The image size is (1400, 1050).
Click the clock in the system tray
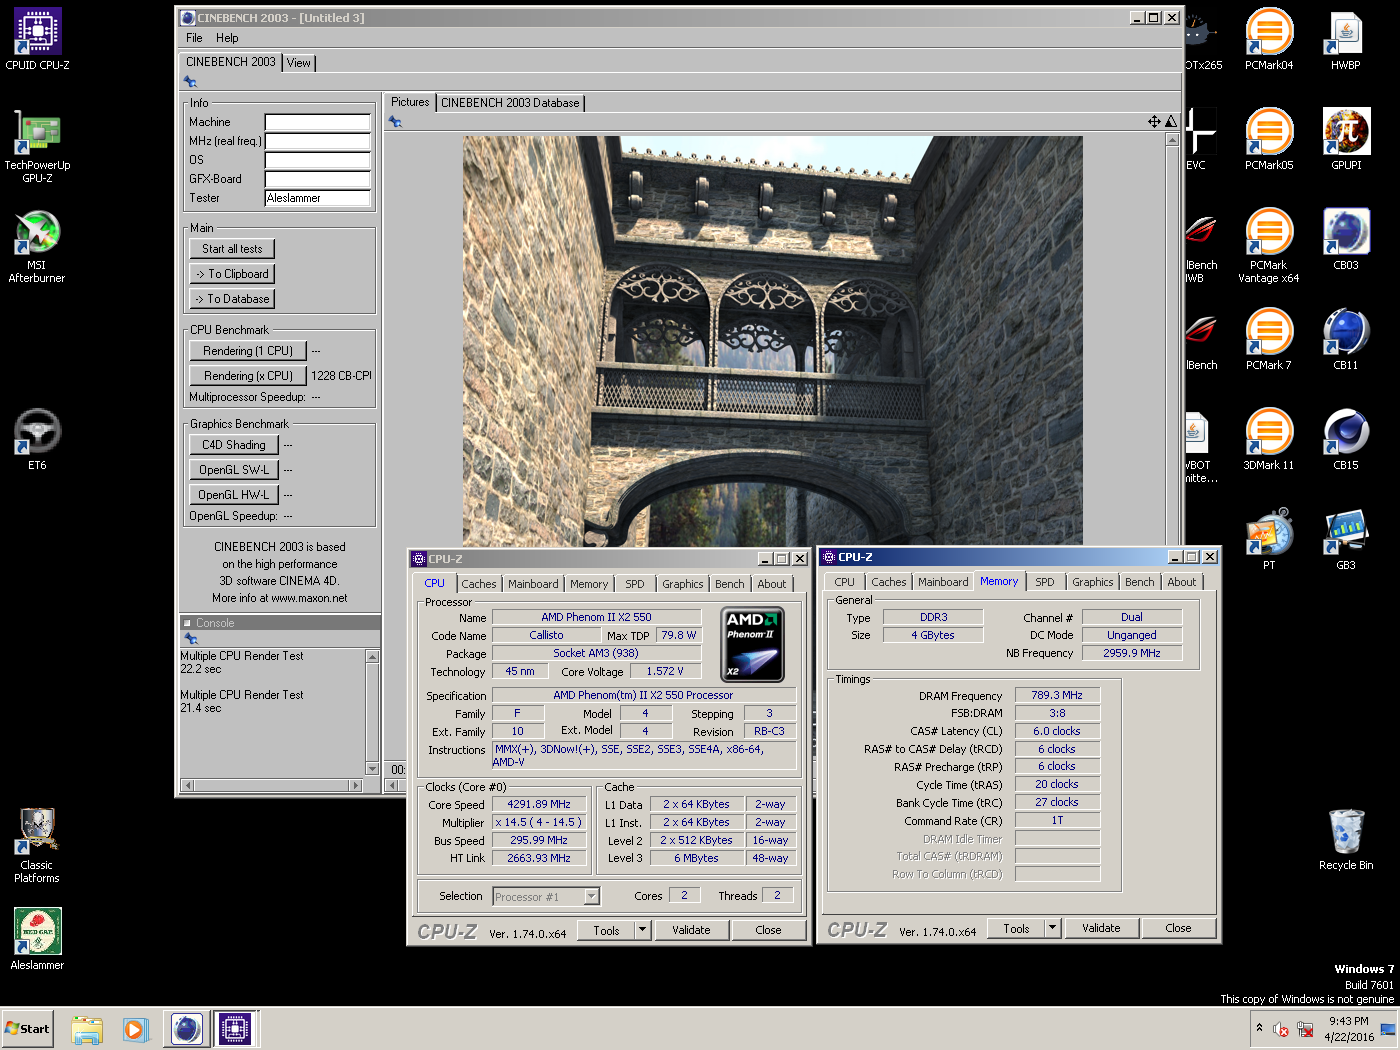[1349, 1029]
